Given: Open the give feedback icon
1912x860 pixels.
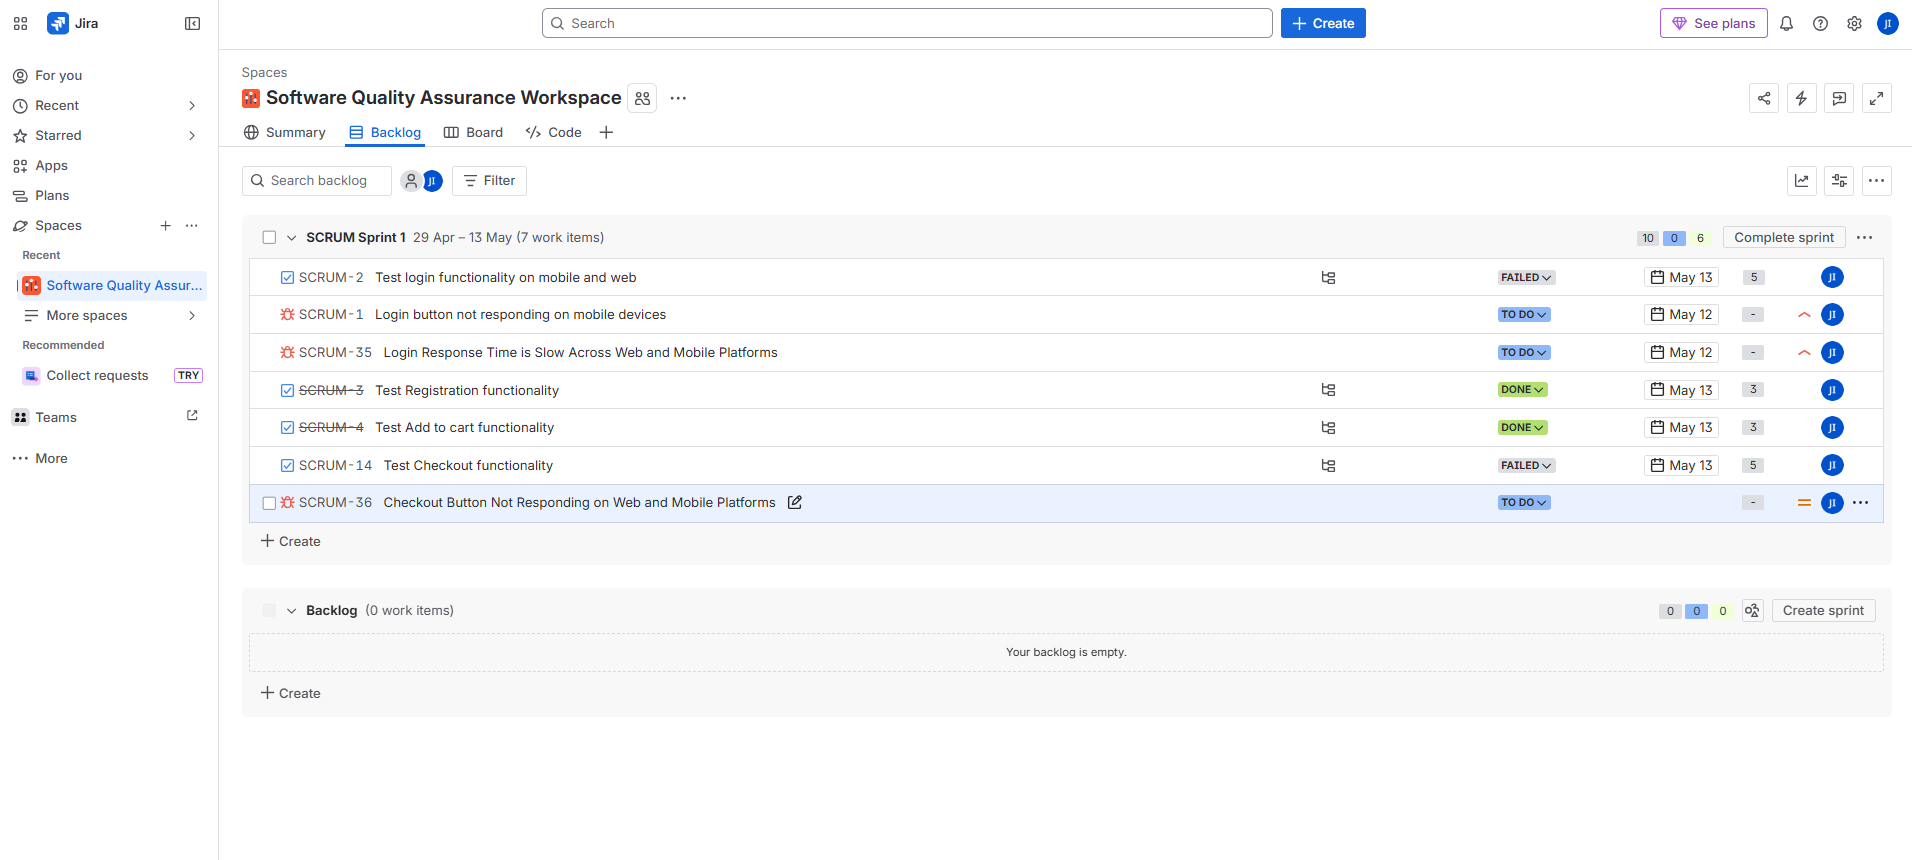Looking at the screenshot, I should 1839,98.
